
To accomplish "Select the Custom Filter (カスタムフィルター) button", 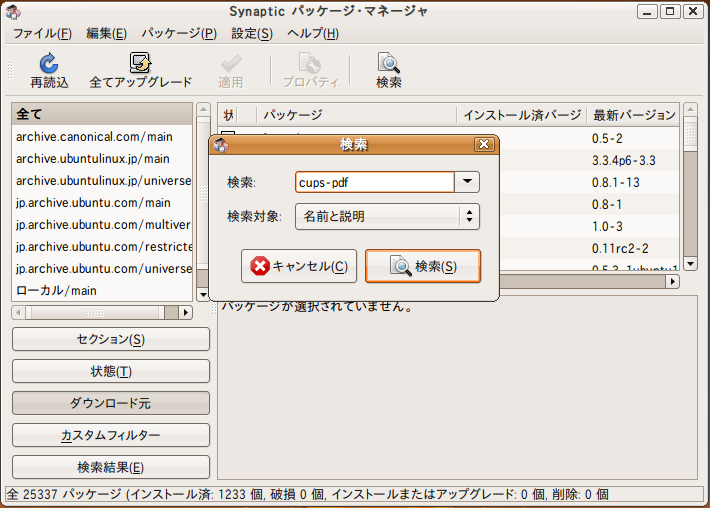I will pyautogui.click(x=111, y=435).
